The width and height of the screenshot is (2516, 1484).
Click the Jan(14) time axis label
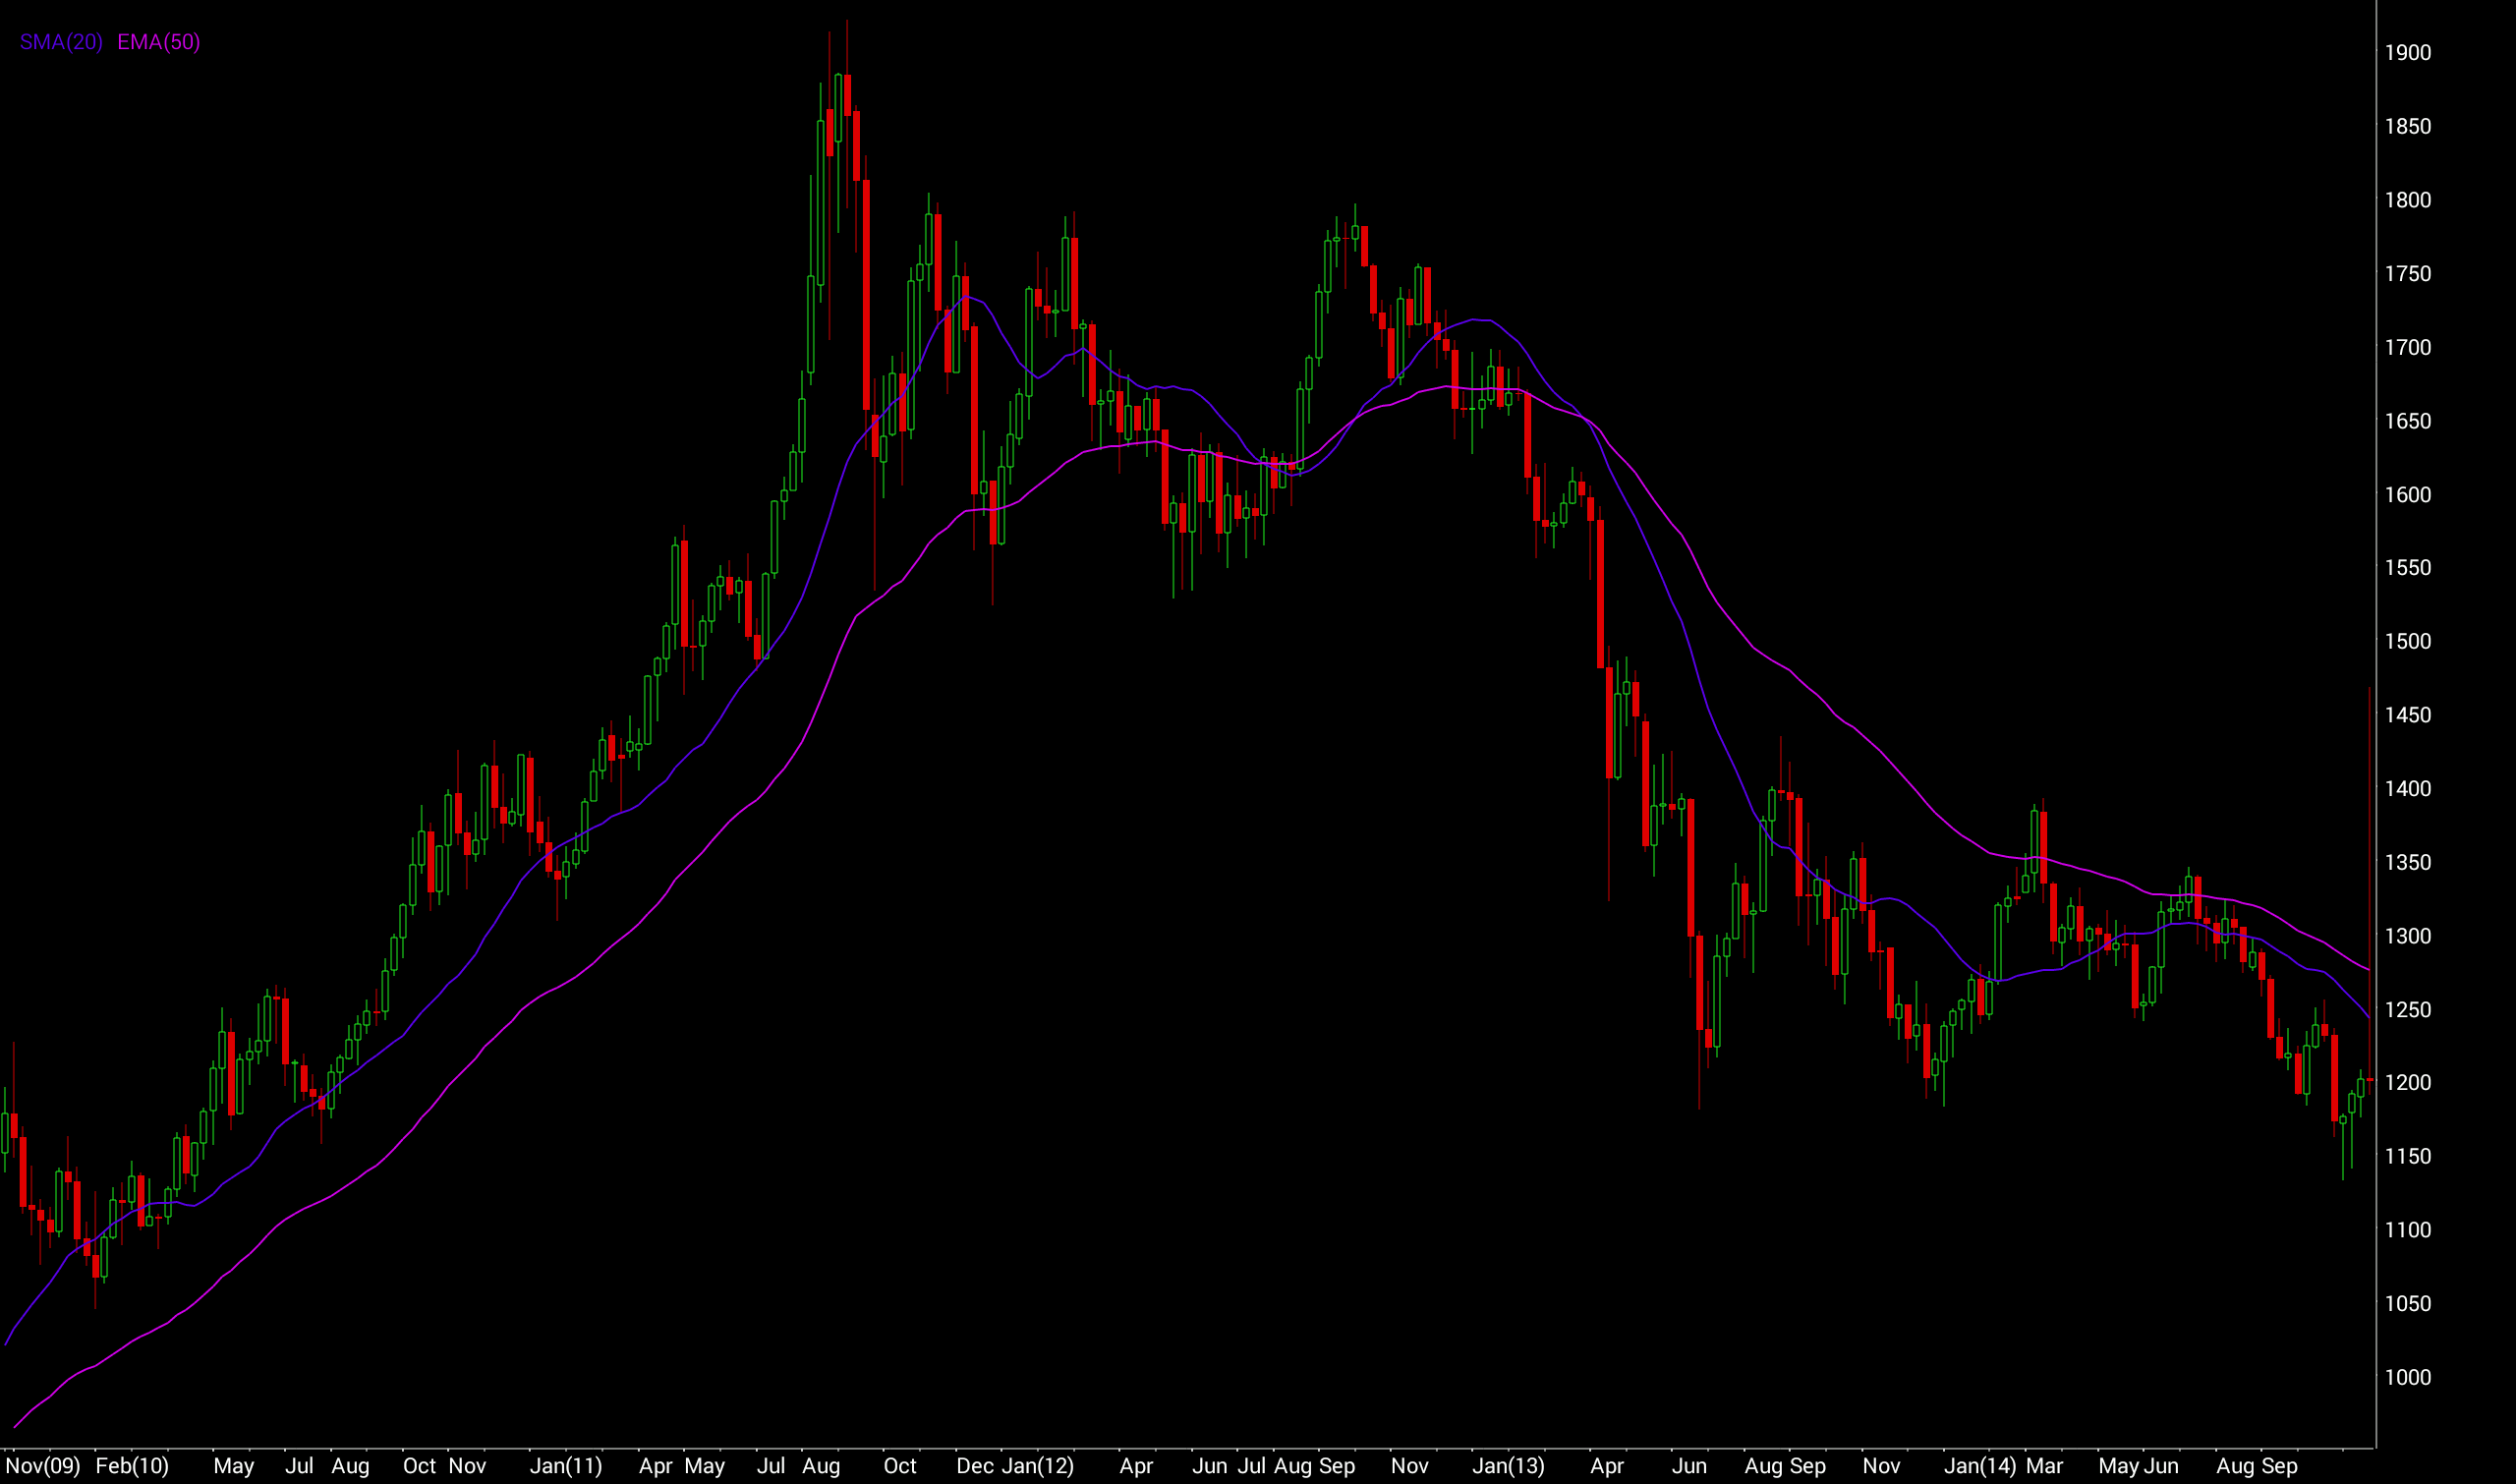1980,1466
